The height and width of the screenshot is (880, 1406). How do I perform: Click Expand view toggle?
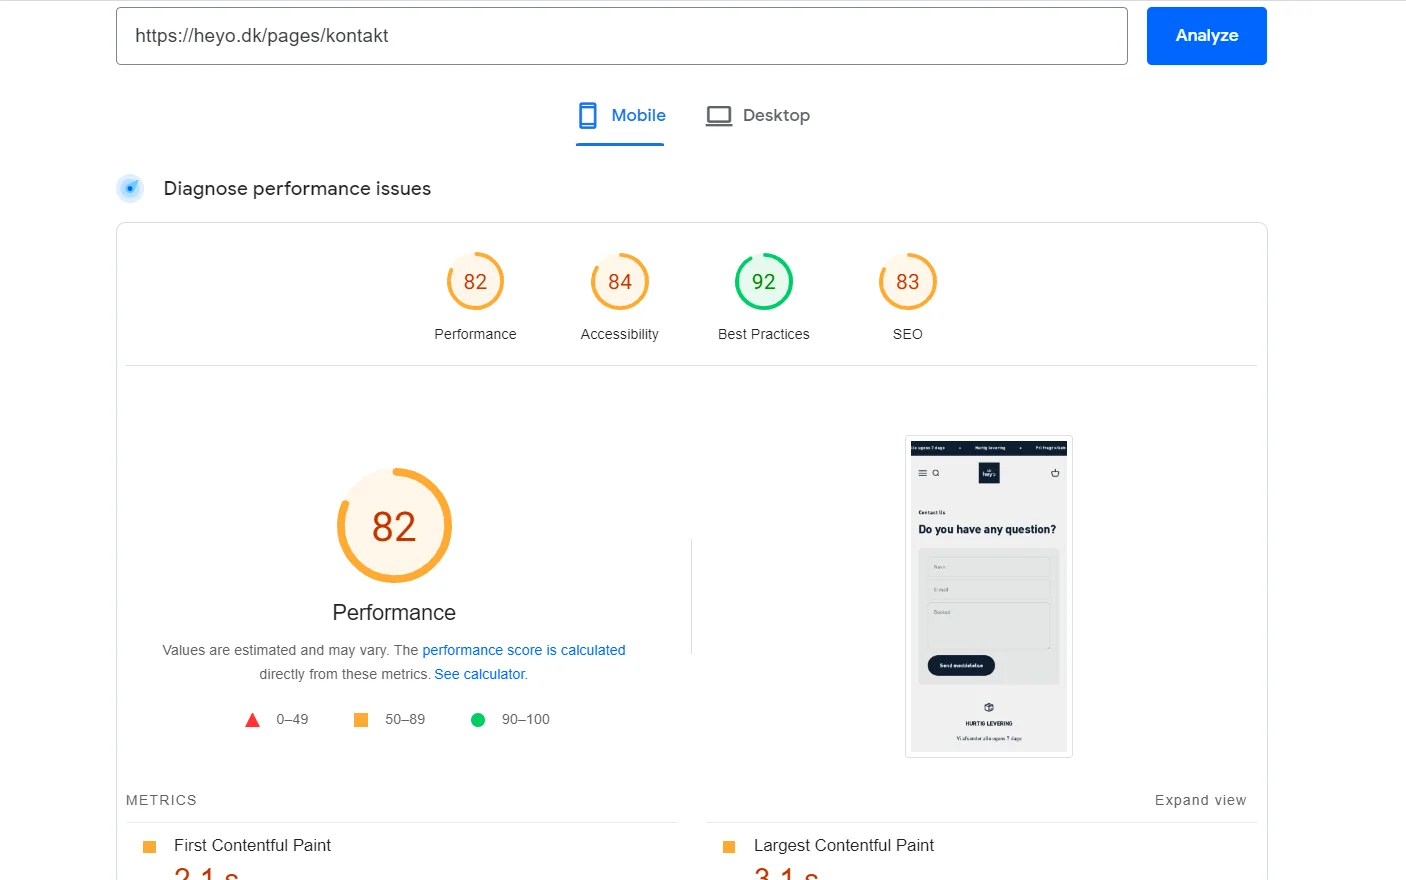coord(1201,800)
